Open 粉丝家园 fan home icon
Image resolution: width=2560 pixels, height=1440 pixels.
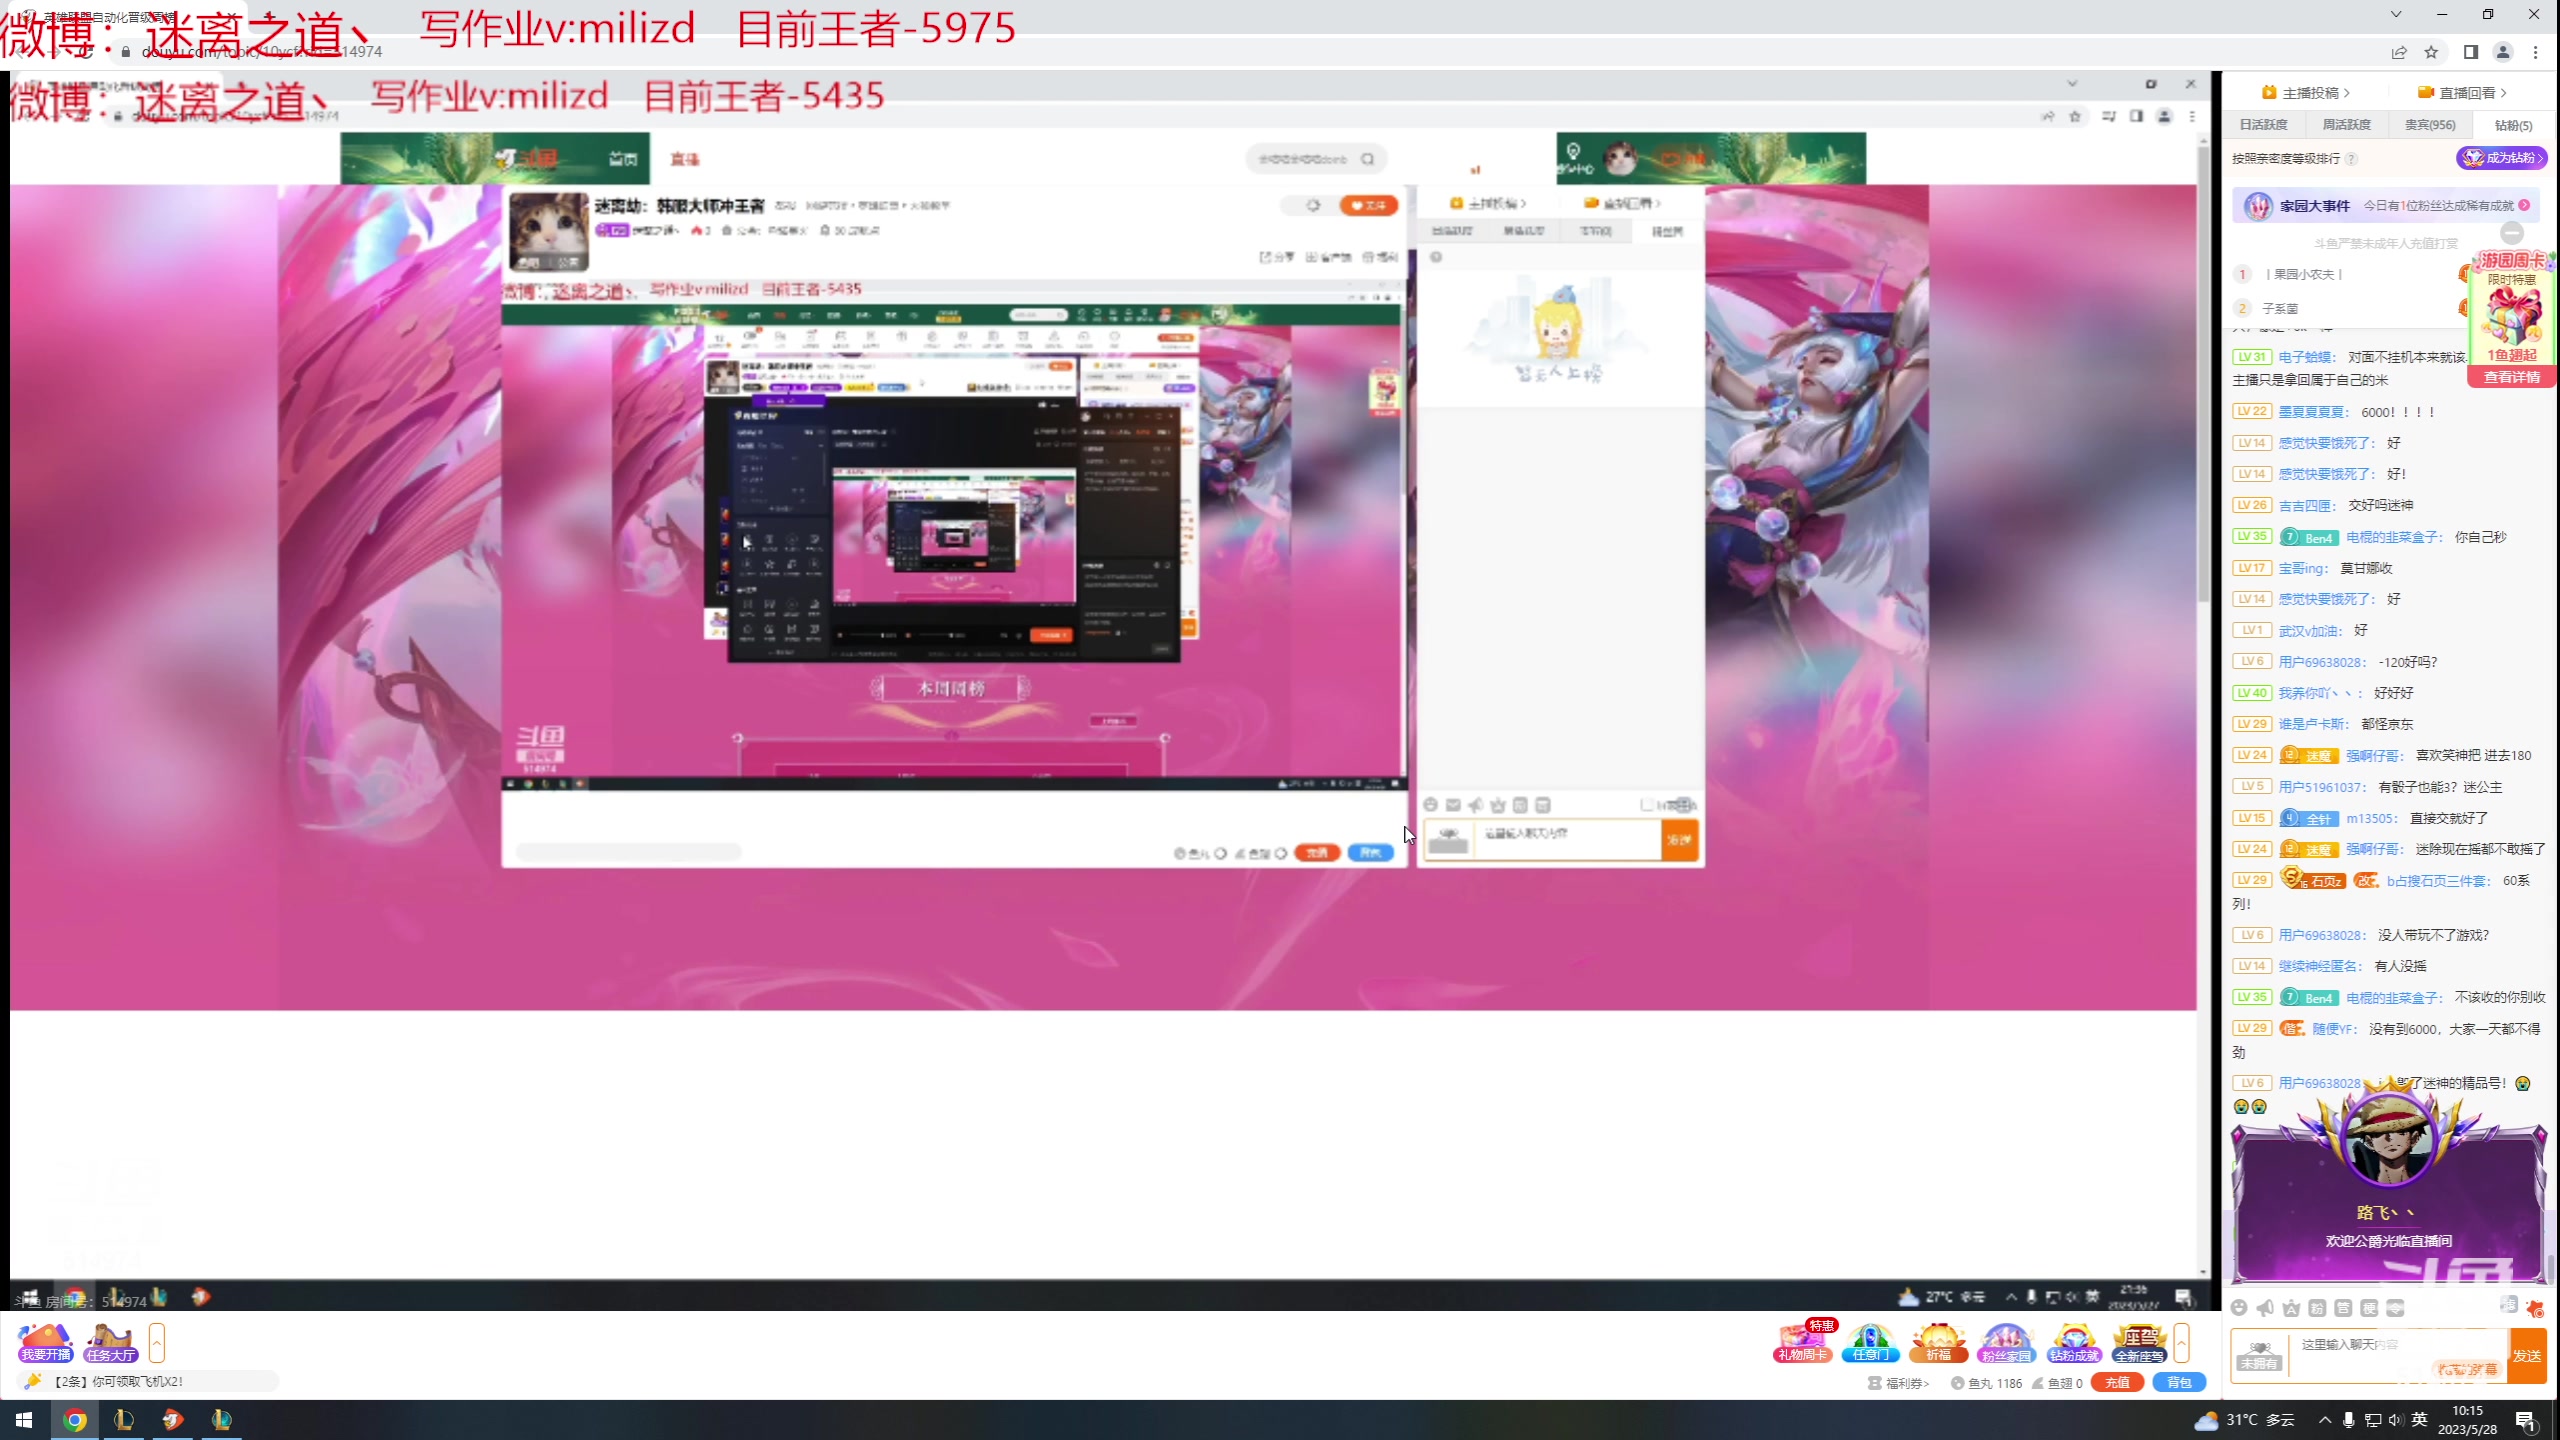(x=2006, y=1342)
